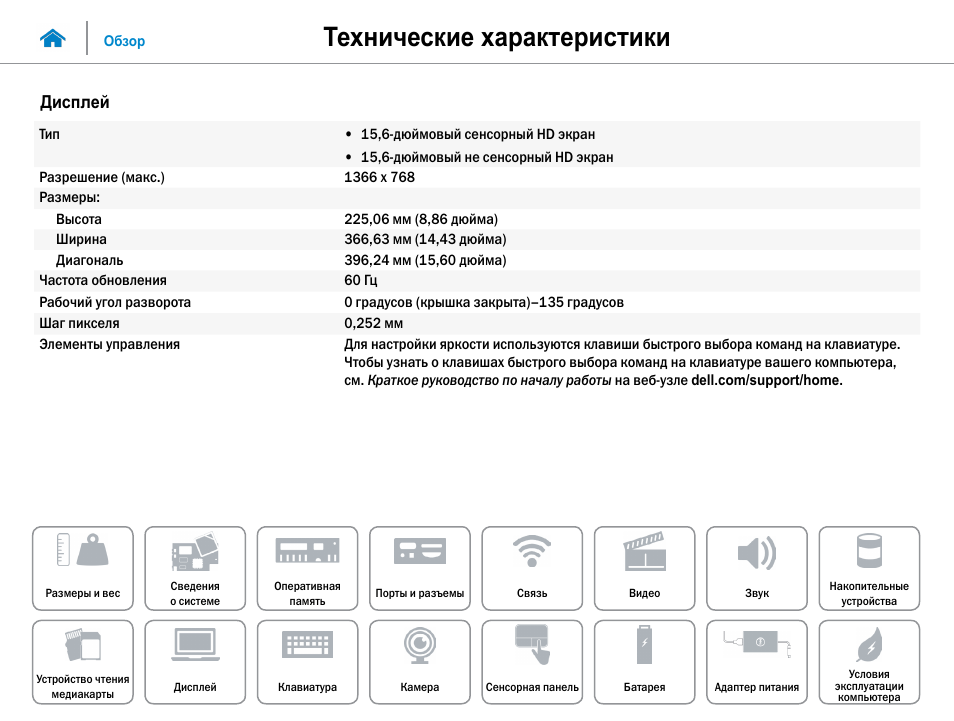This screenshot has width=954, height=721.
Task: Open the Размеры и вес section
Action: (83, 568)
